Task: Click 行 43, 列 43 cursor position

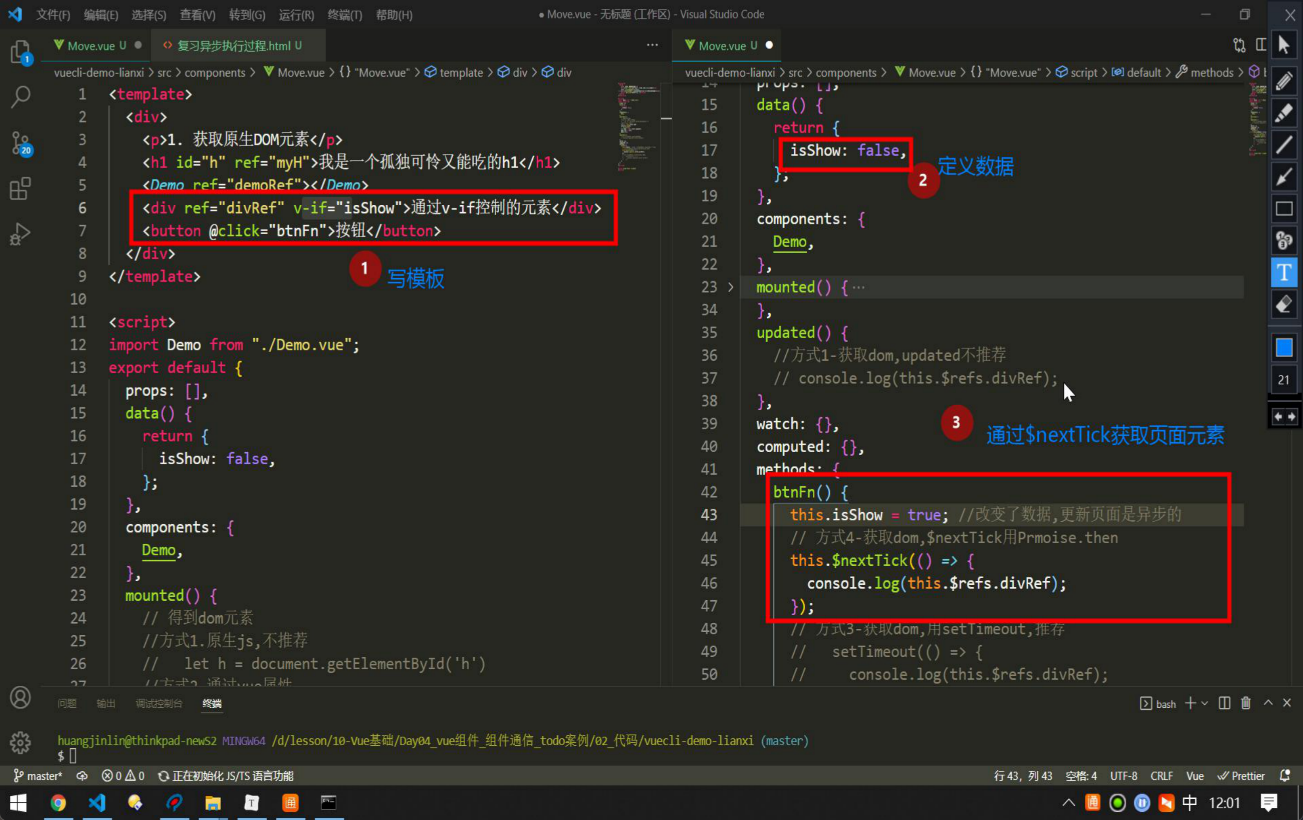Action: [x=1023, y=776]
